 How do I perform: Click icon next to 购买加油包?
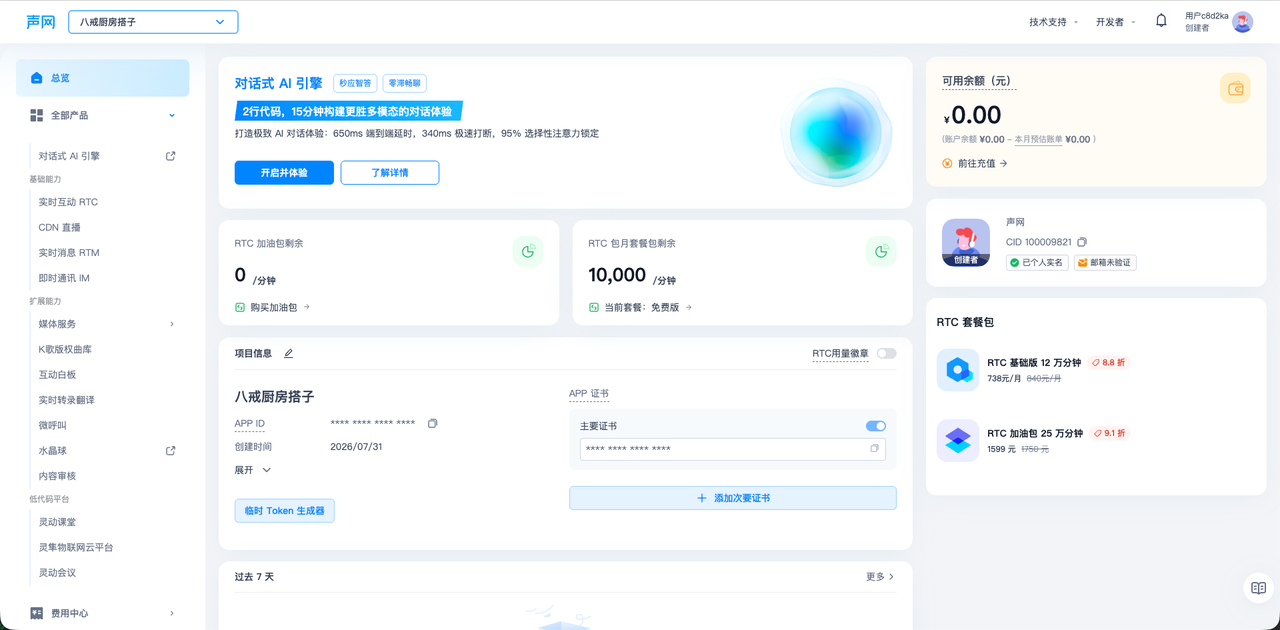tap(240, 308)
